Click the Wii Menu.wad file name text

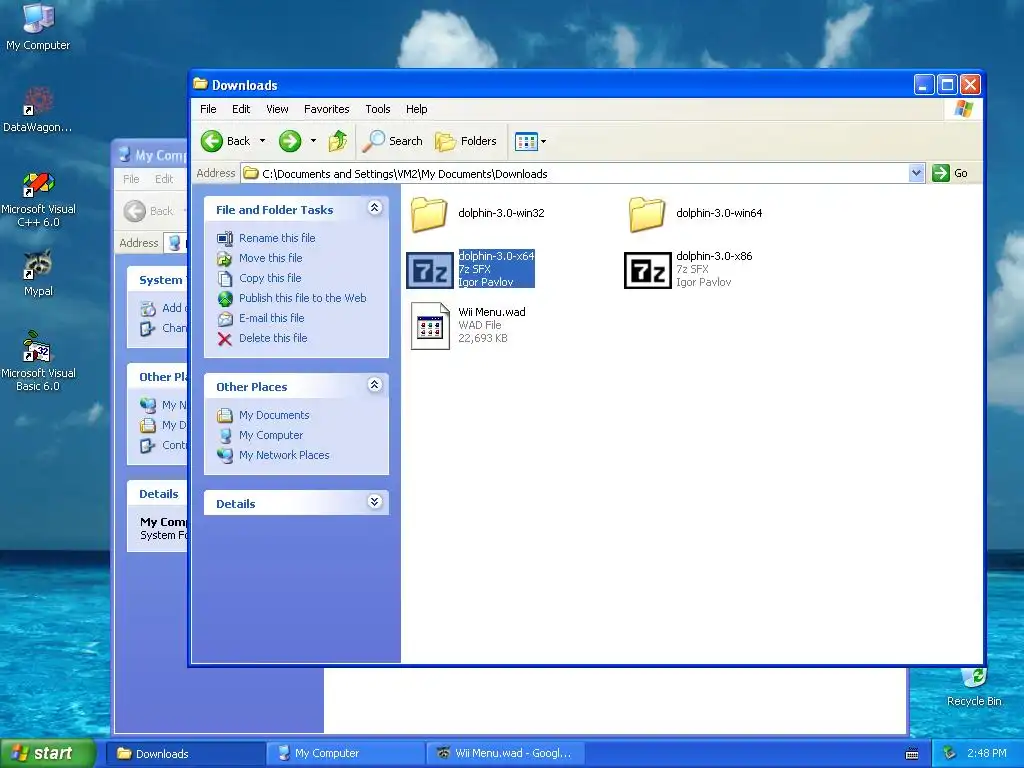[x=492, y=312]
